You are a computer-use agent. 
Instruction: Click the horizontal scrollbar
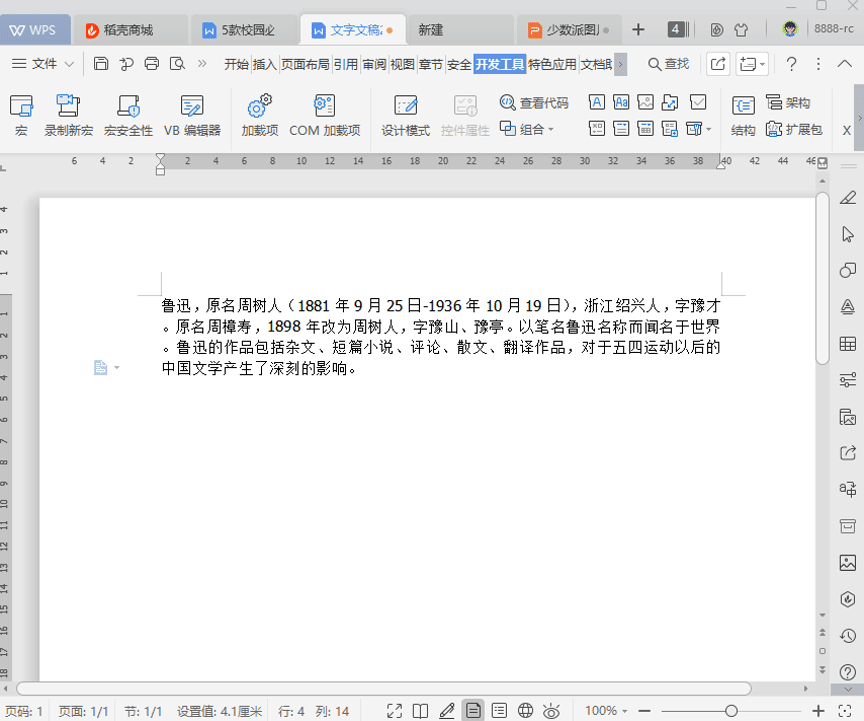384,688
